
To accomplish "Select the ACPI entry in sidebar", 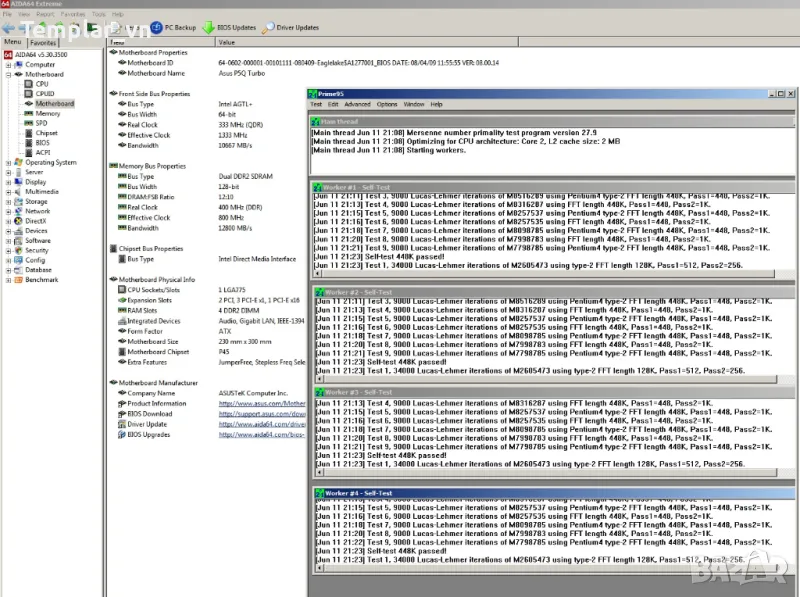I will coord(43,152).
